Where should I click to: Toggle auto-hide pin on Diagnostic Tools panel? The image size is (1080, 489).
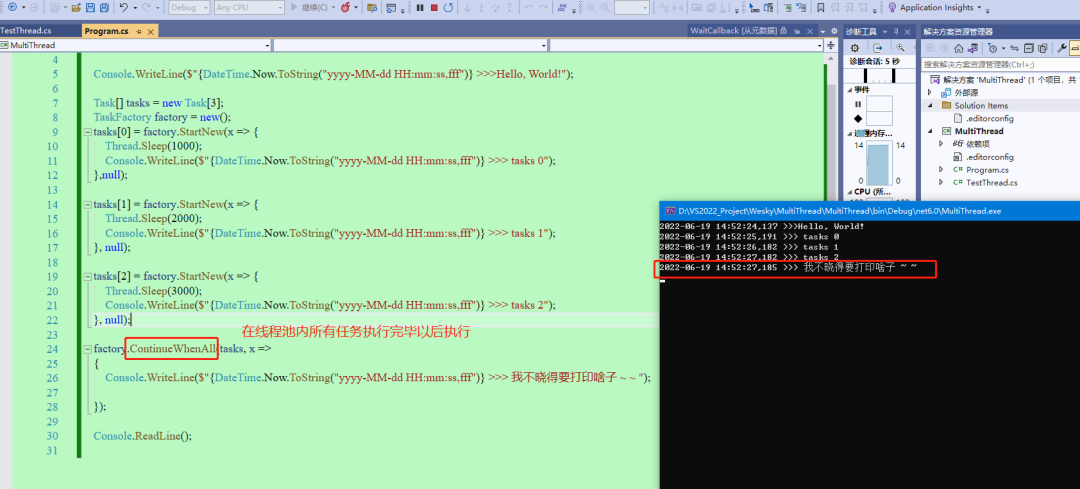point(896,32)
